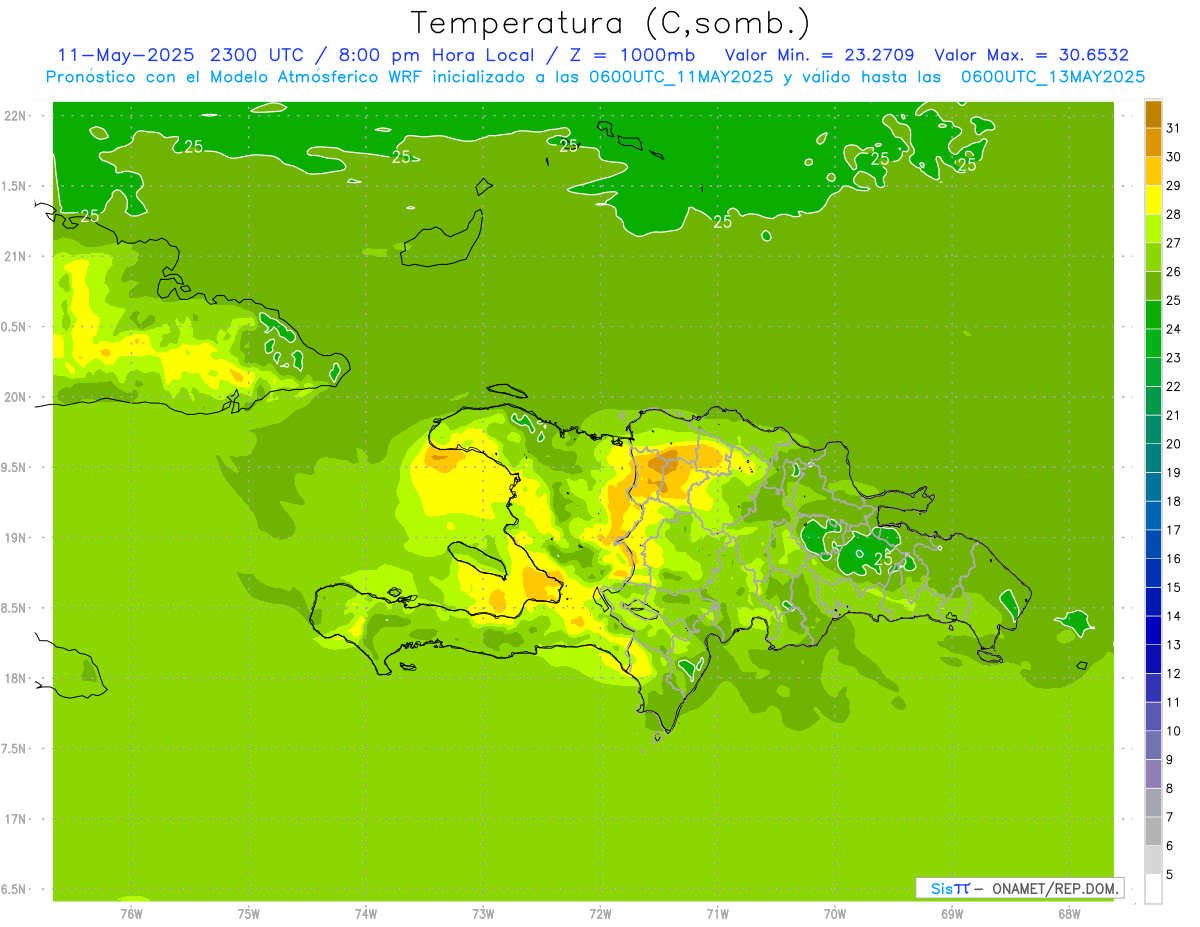Image resolution: width=1200 pixels, height=927 pixels.
Task: Click the "8:00 pm Hora Local" text
Action: 436,55
